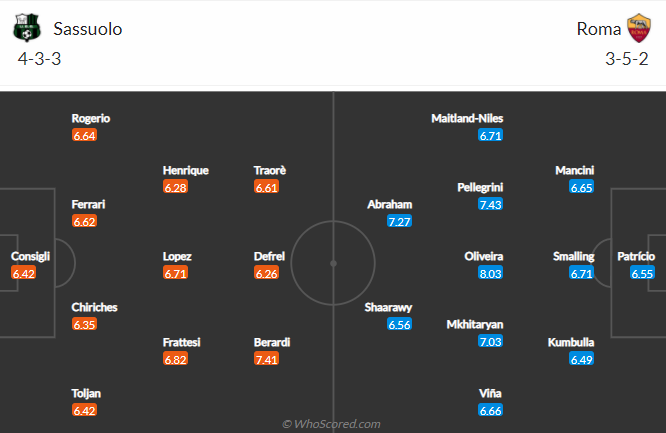Viewport: 666px width, 433px height.
Task: Click Abraham's 7.27 rating badge
Action: 399,222
